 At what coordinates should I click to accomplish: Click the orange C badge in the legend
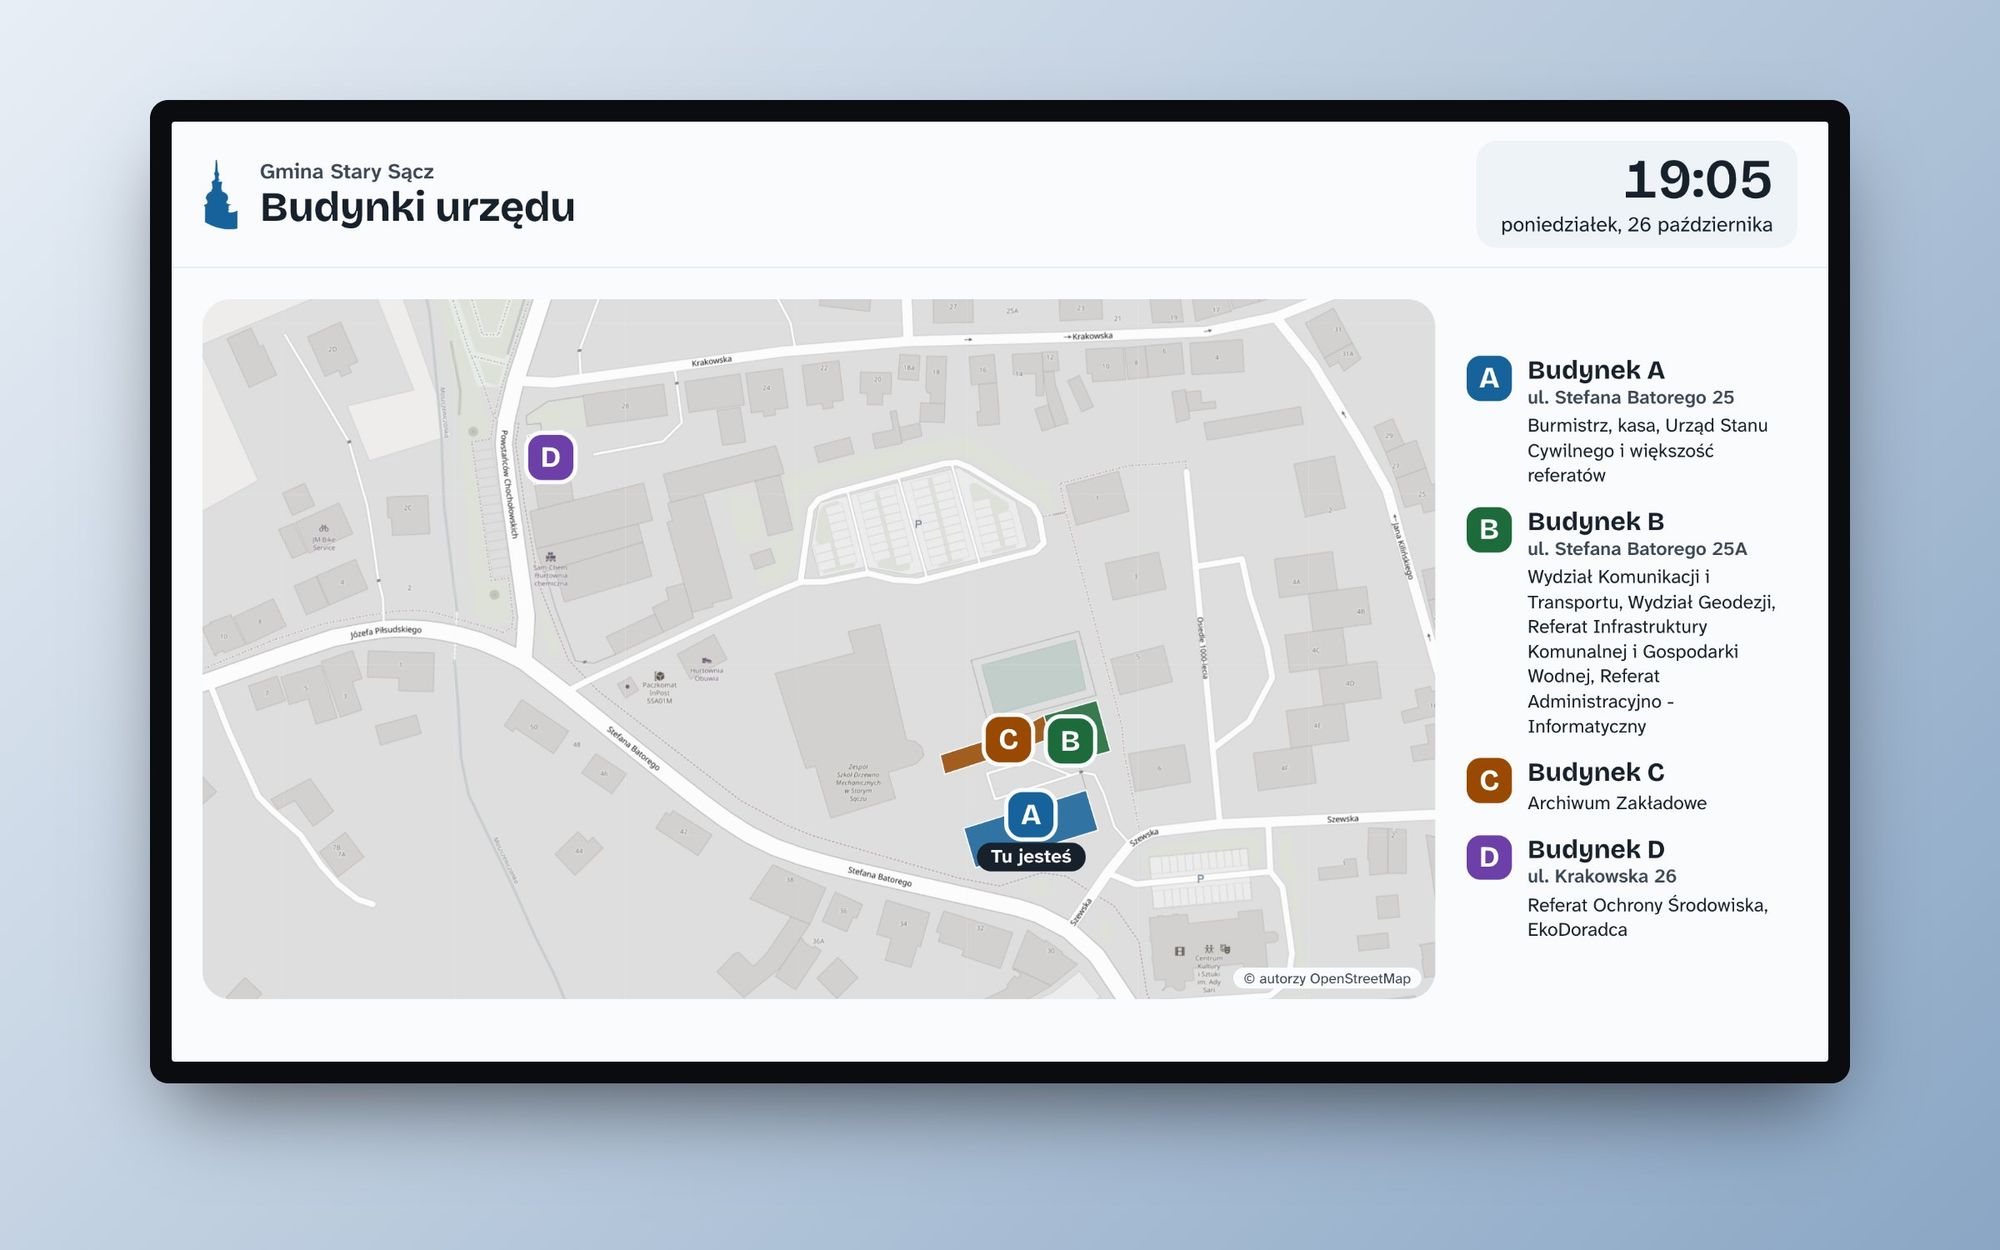[x=1489, y=780]
